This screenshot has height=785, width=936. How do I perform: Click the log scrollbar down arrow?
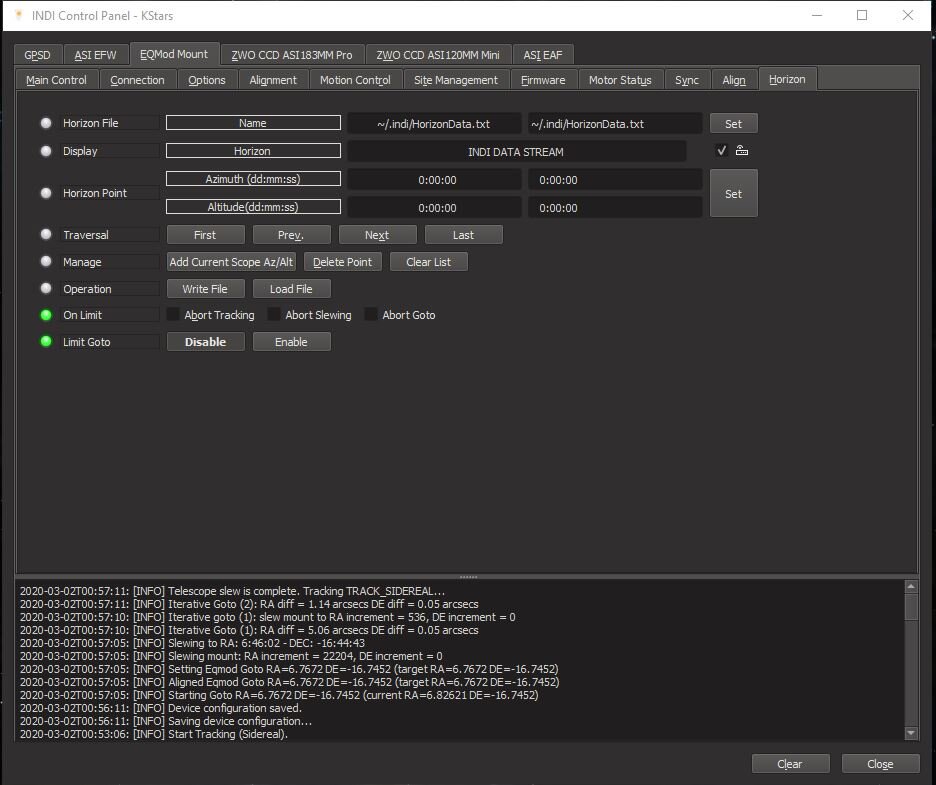click(911, 732)
